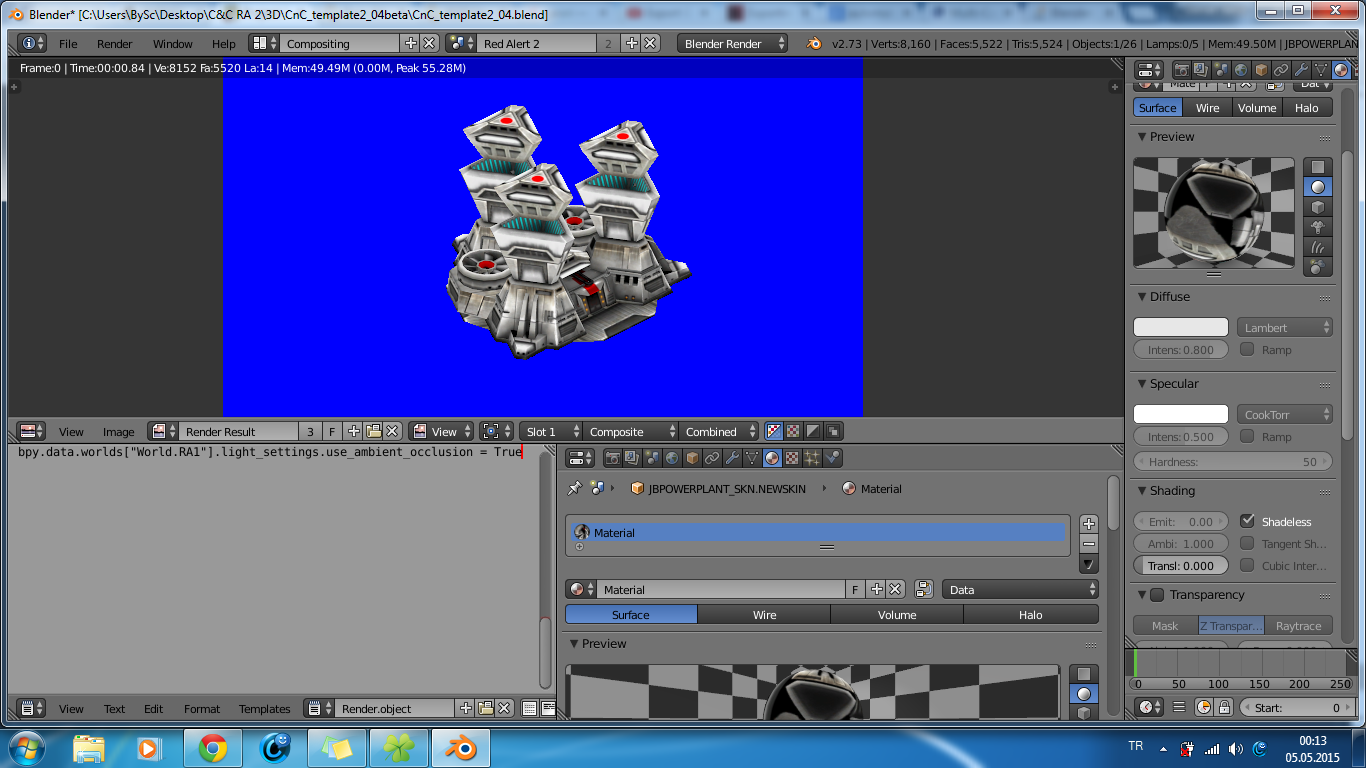
Task: Open image file with folder icon
Action: [x=373, y=432]
